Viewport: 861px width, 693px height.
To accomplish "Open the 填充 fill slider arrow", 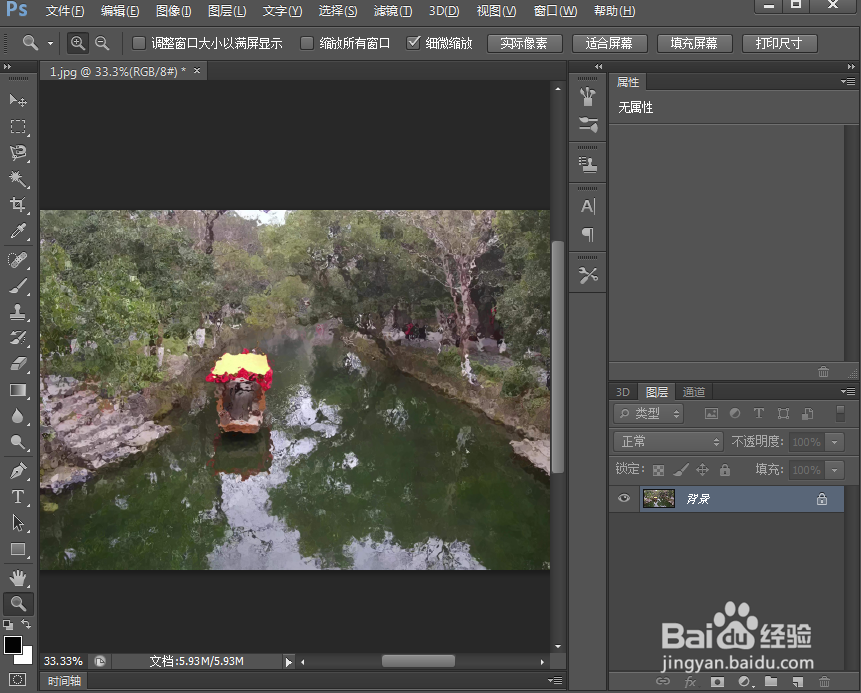I will point(835,470).
